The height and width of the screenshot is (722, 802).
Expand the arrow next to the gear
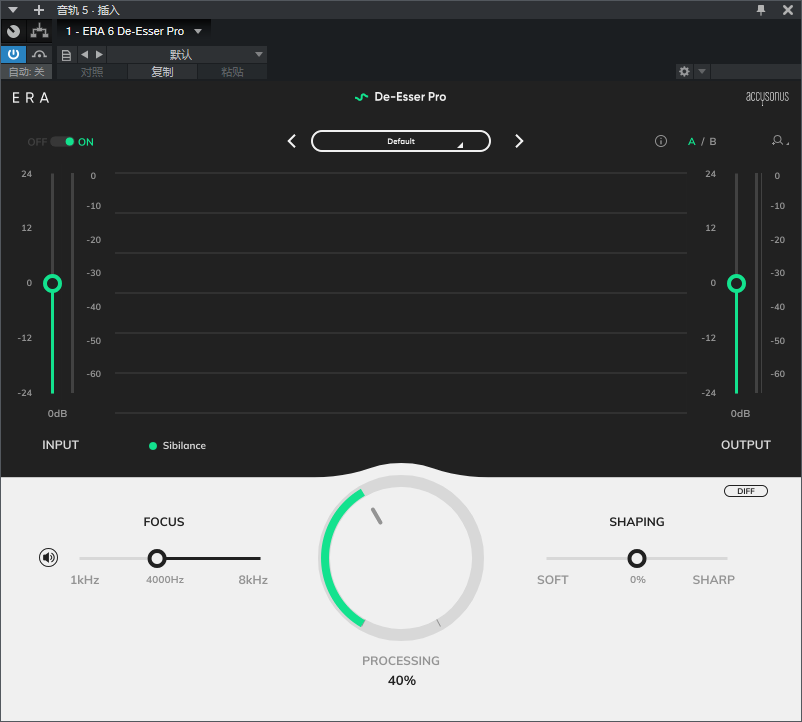702,72
